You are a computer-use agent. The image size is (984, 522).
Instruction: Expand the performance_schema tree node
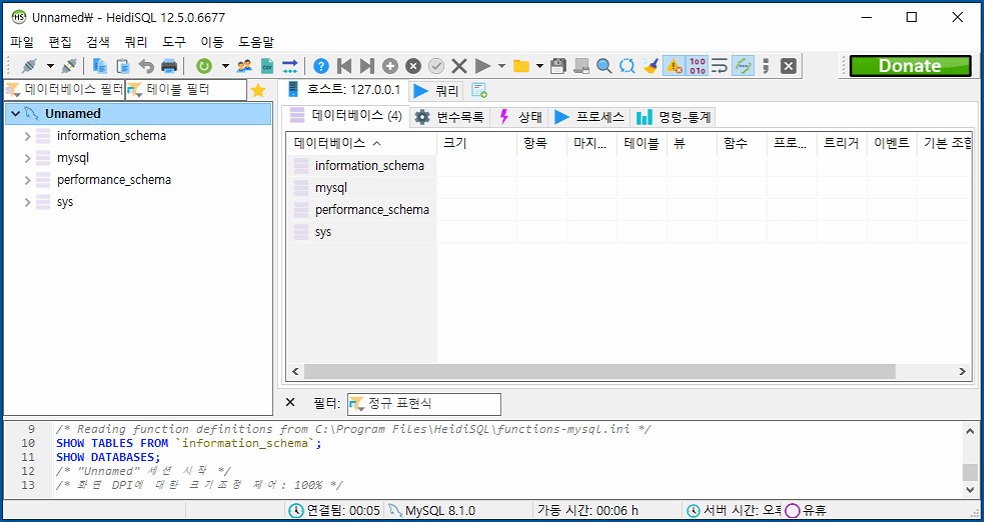click(27, 180)
